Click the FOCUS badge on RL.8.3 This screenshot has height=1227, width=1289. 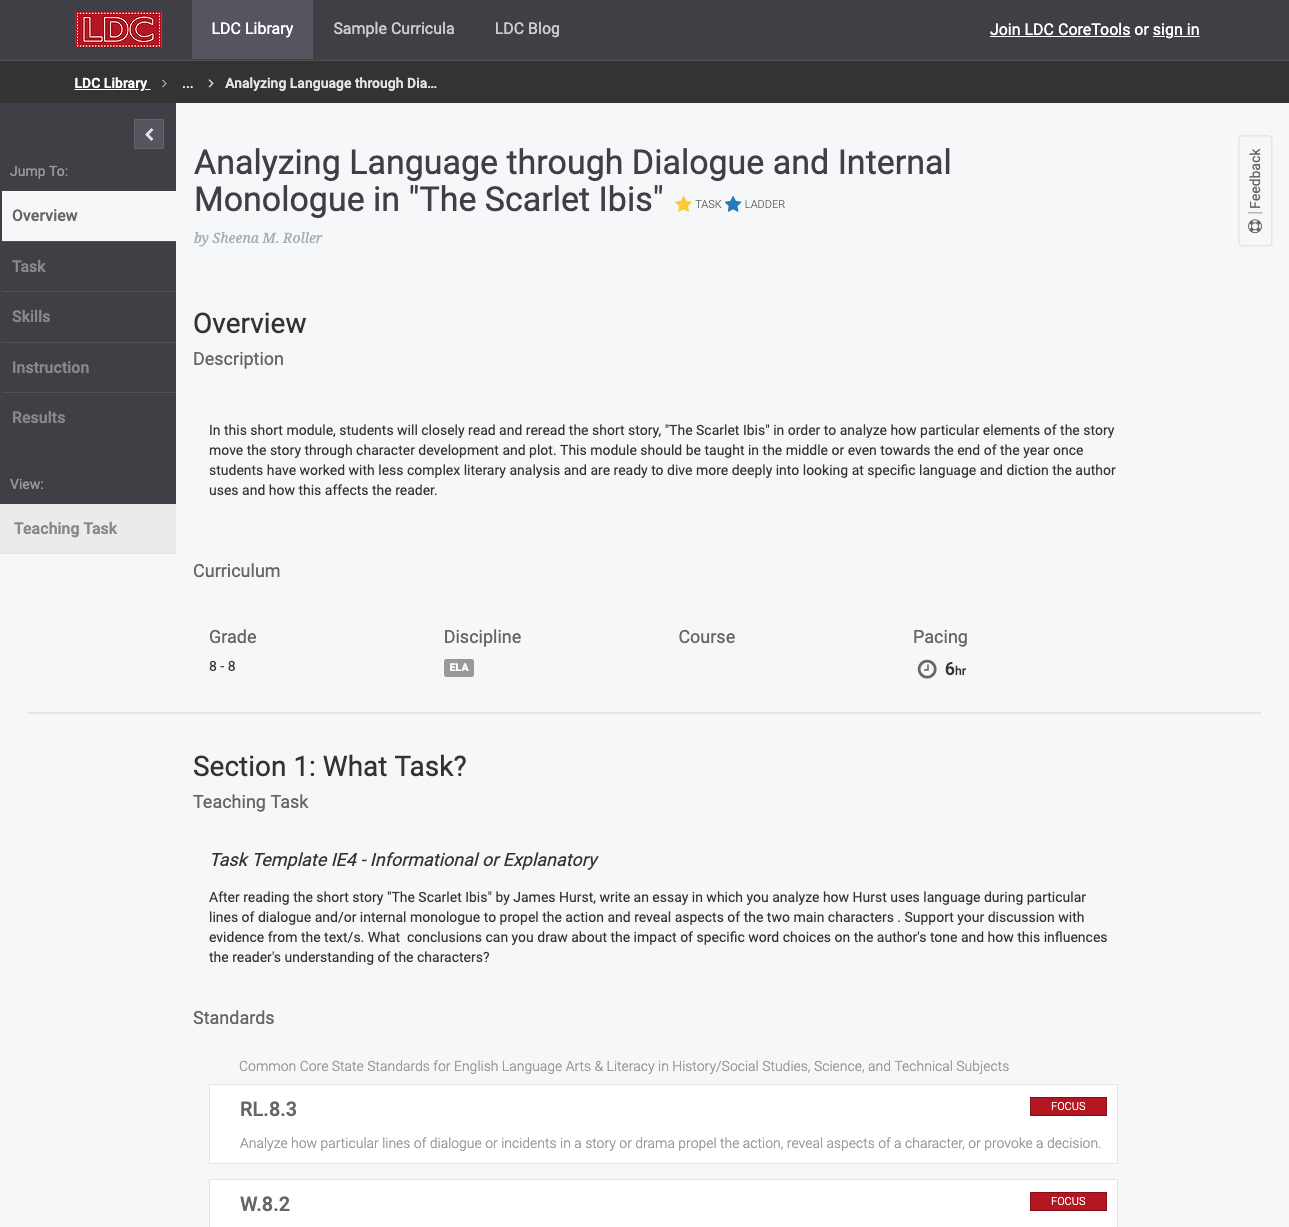tap(1068, 1106)
